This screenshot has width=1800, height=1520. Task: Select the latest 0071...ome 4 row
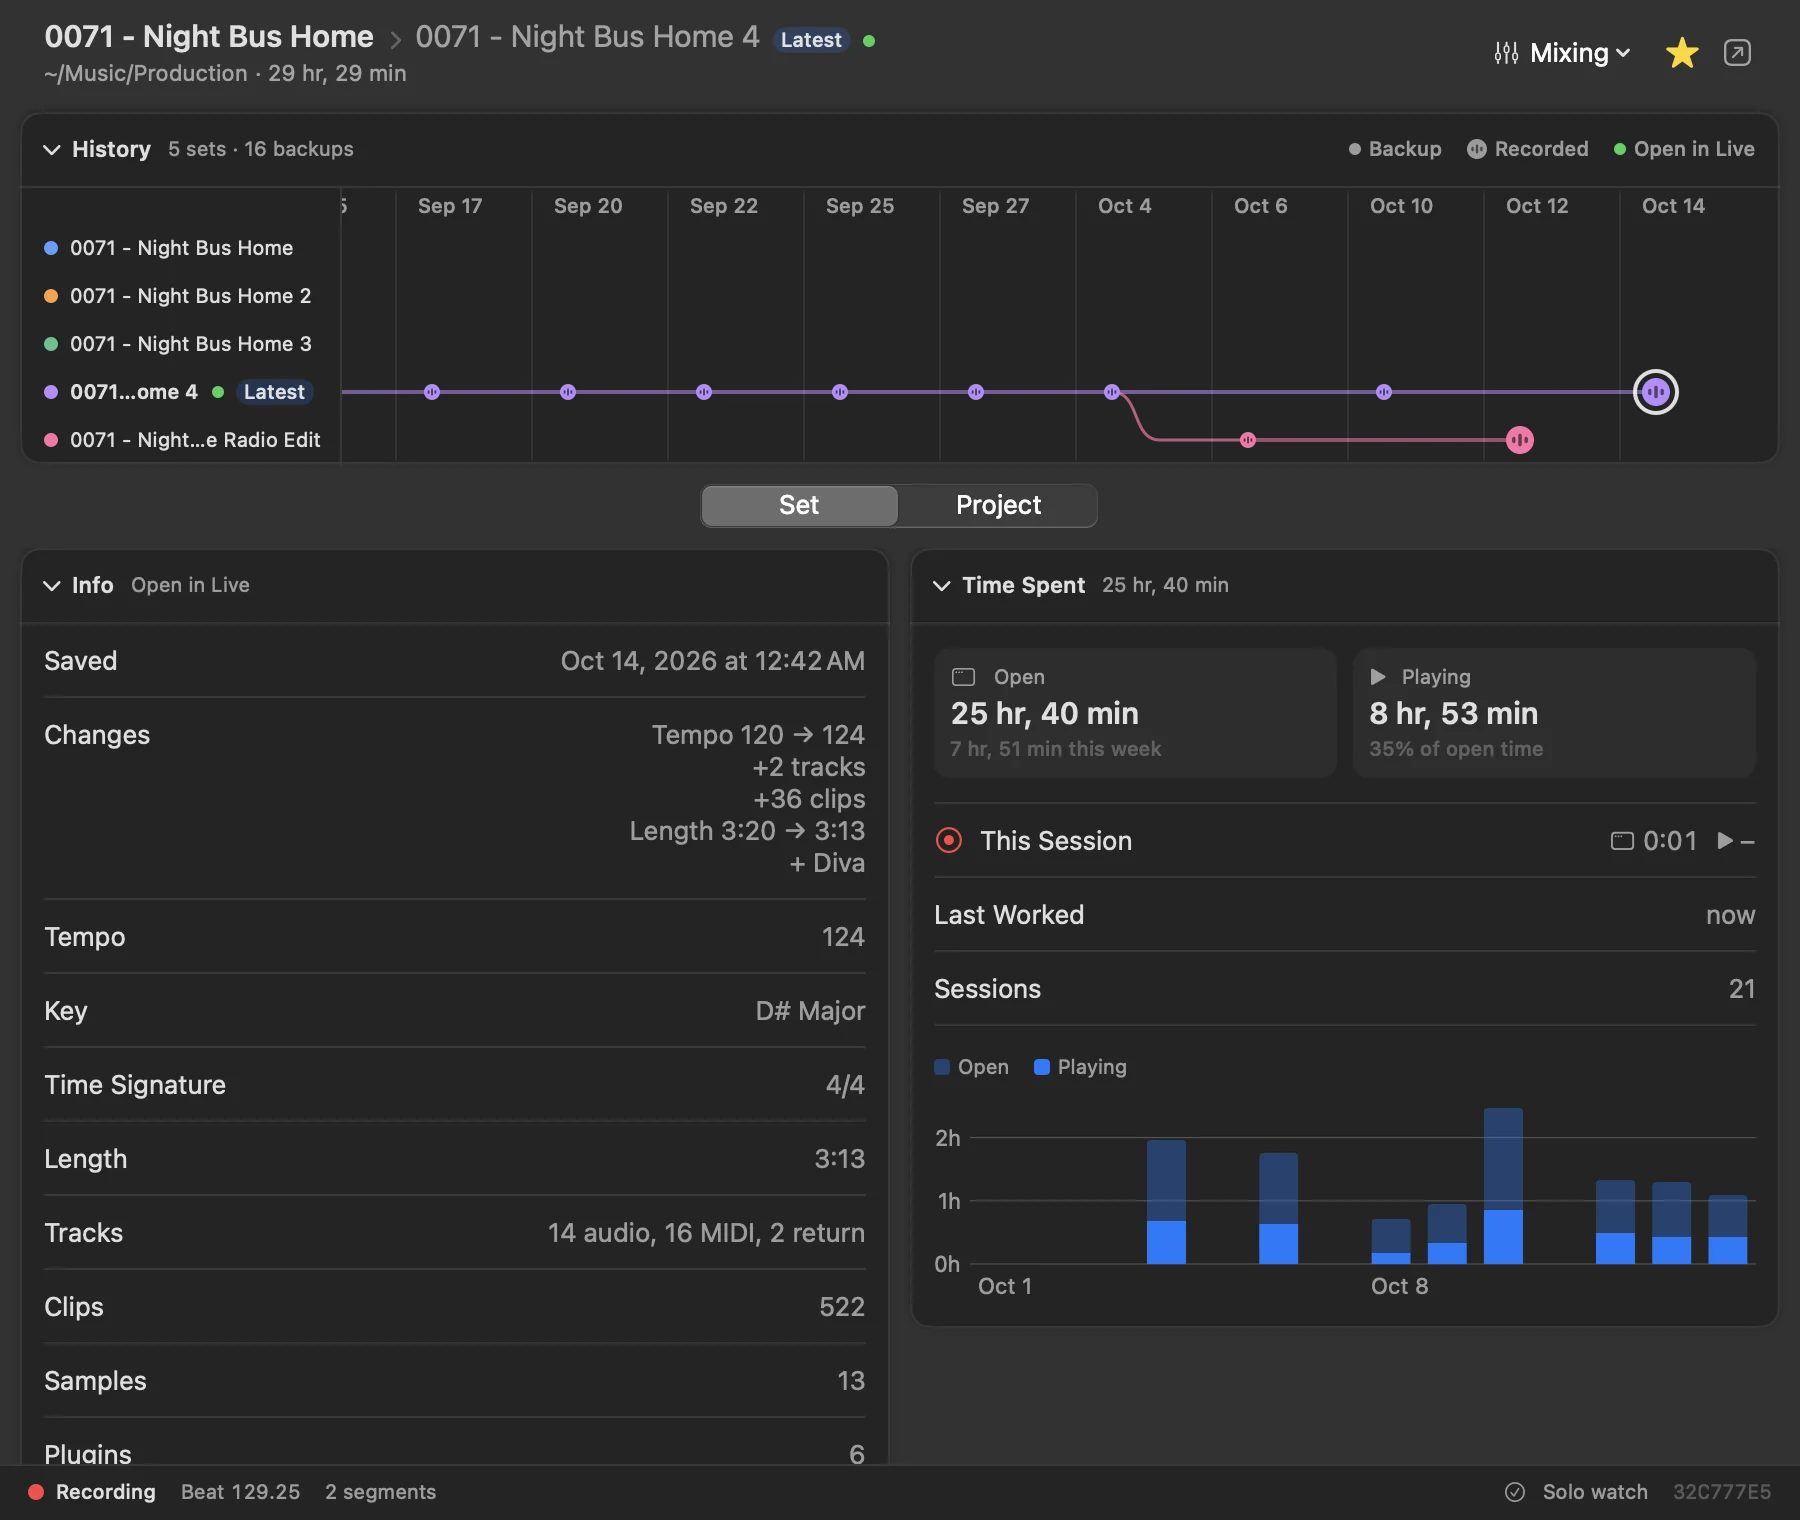pyautogui.click(x=180, y=392)
